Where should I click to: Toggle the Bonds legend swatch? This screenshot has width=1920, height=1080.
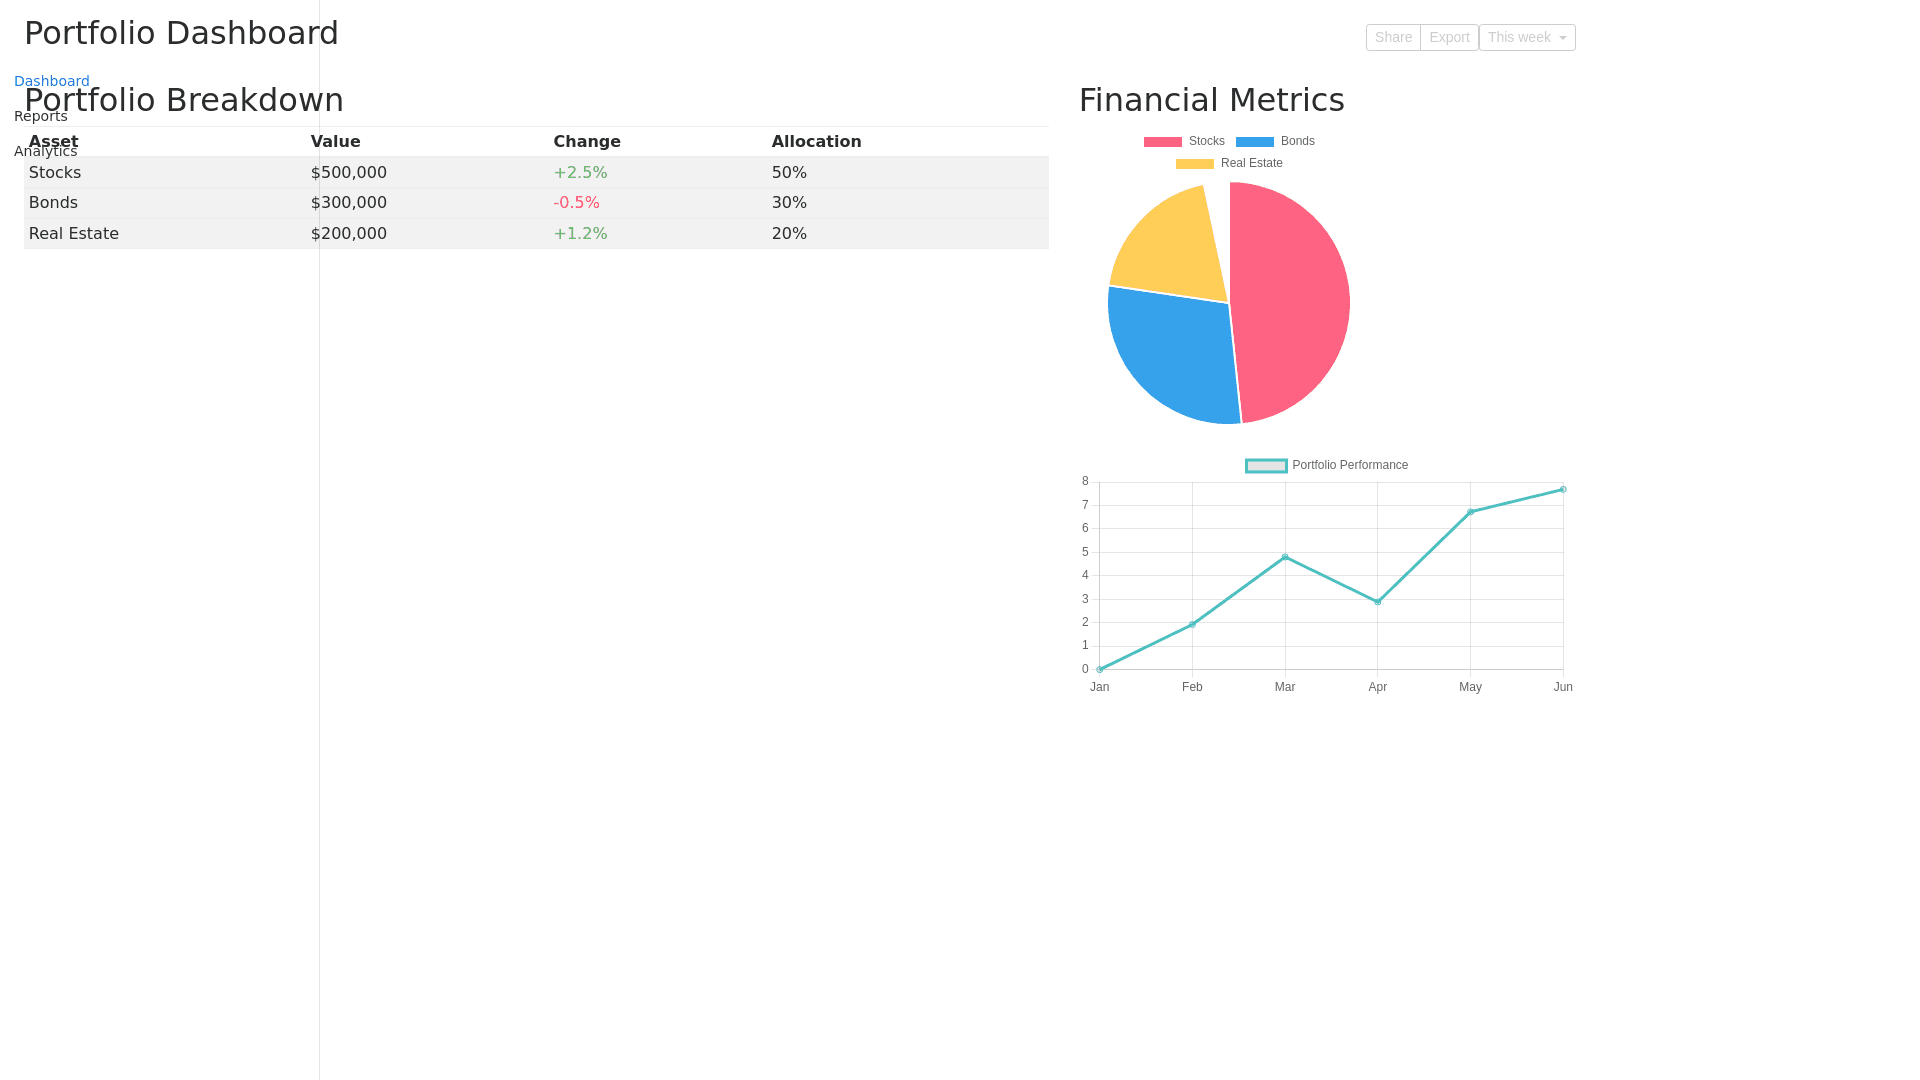[x=1255, y=142]
